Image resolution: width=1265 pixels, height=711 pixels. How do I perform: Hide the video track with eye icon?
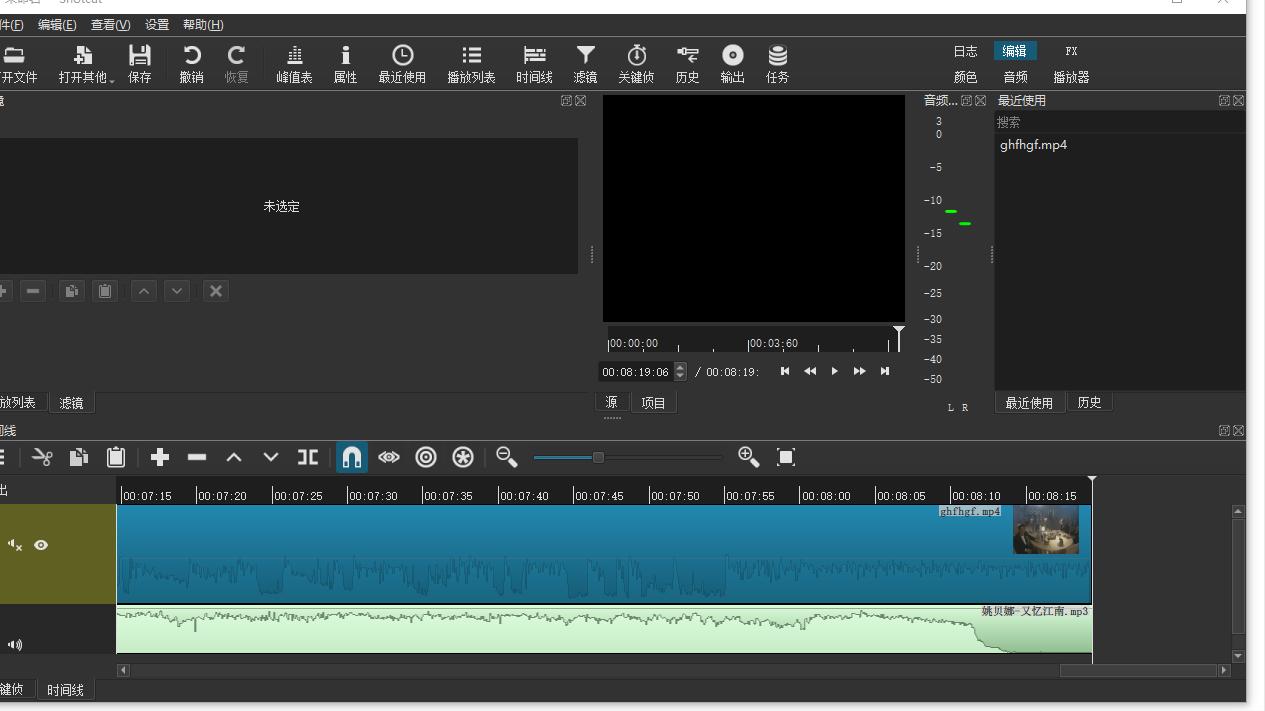(x=41, y=545)
